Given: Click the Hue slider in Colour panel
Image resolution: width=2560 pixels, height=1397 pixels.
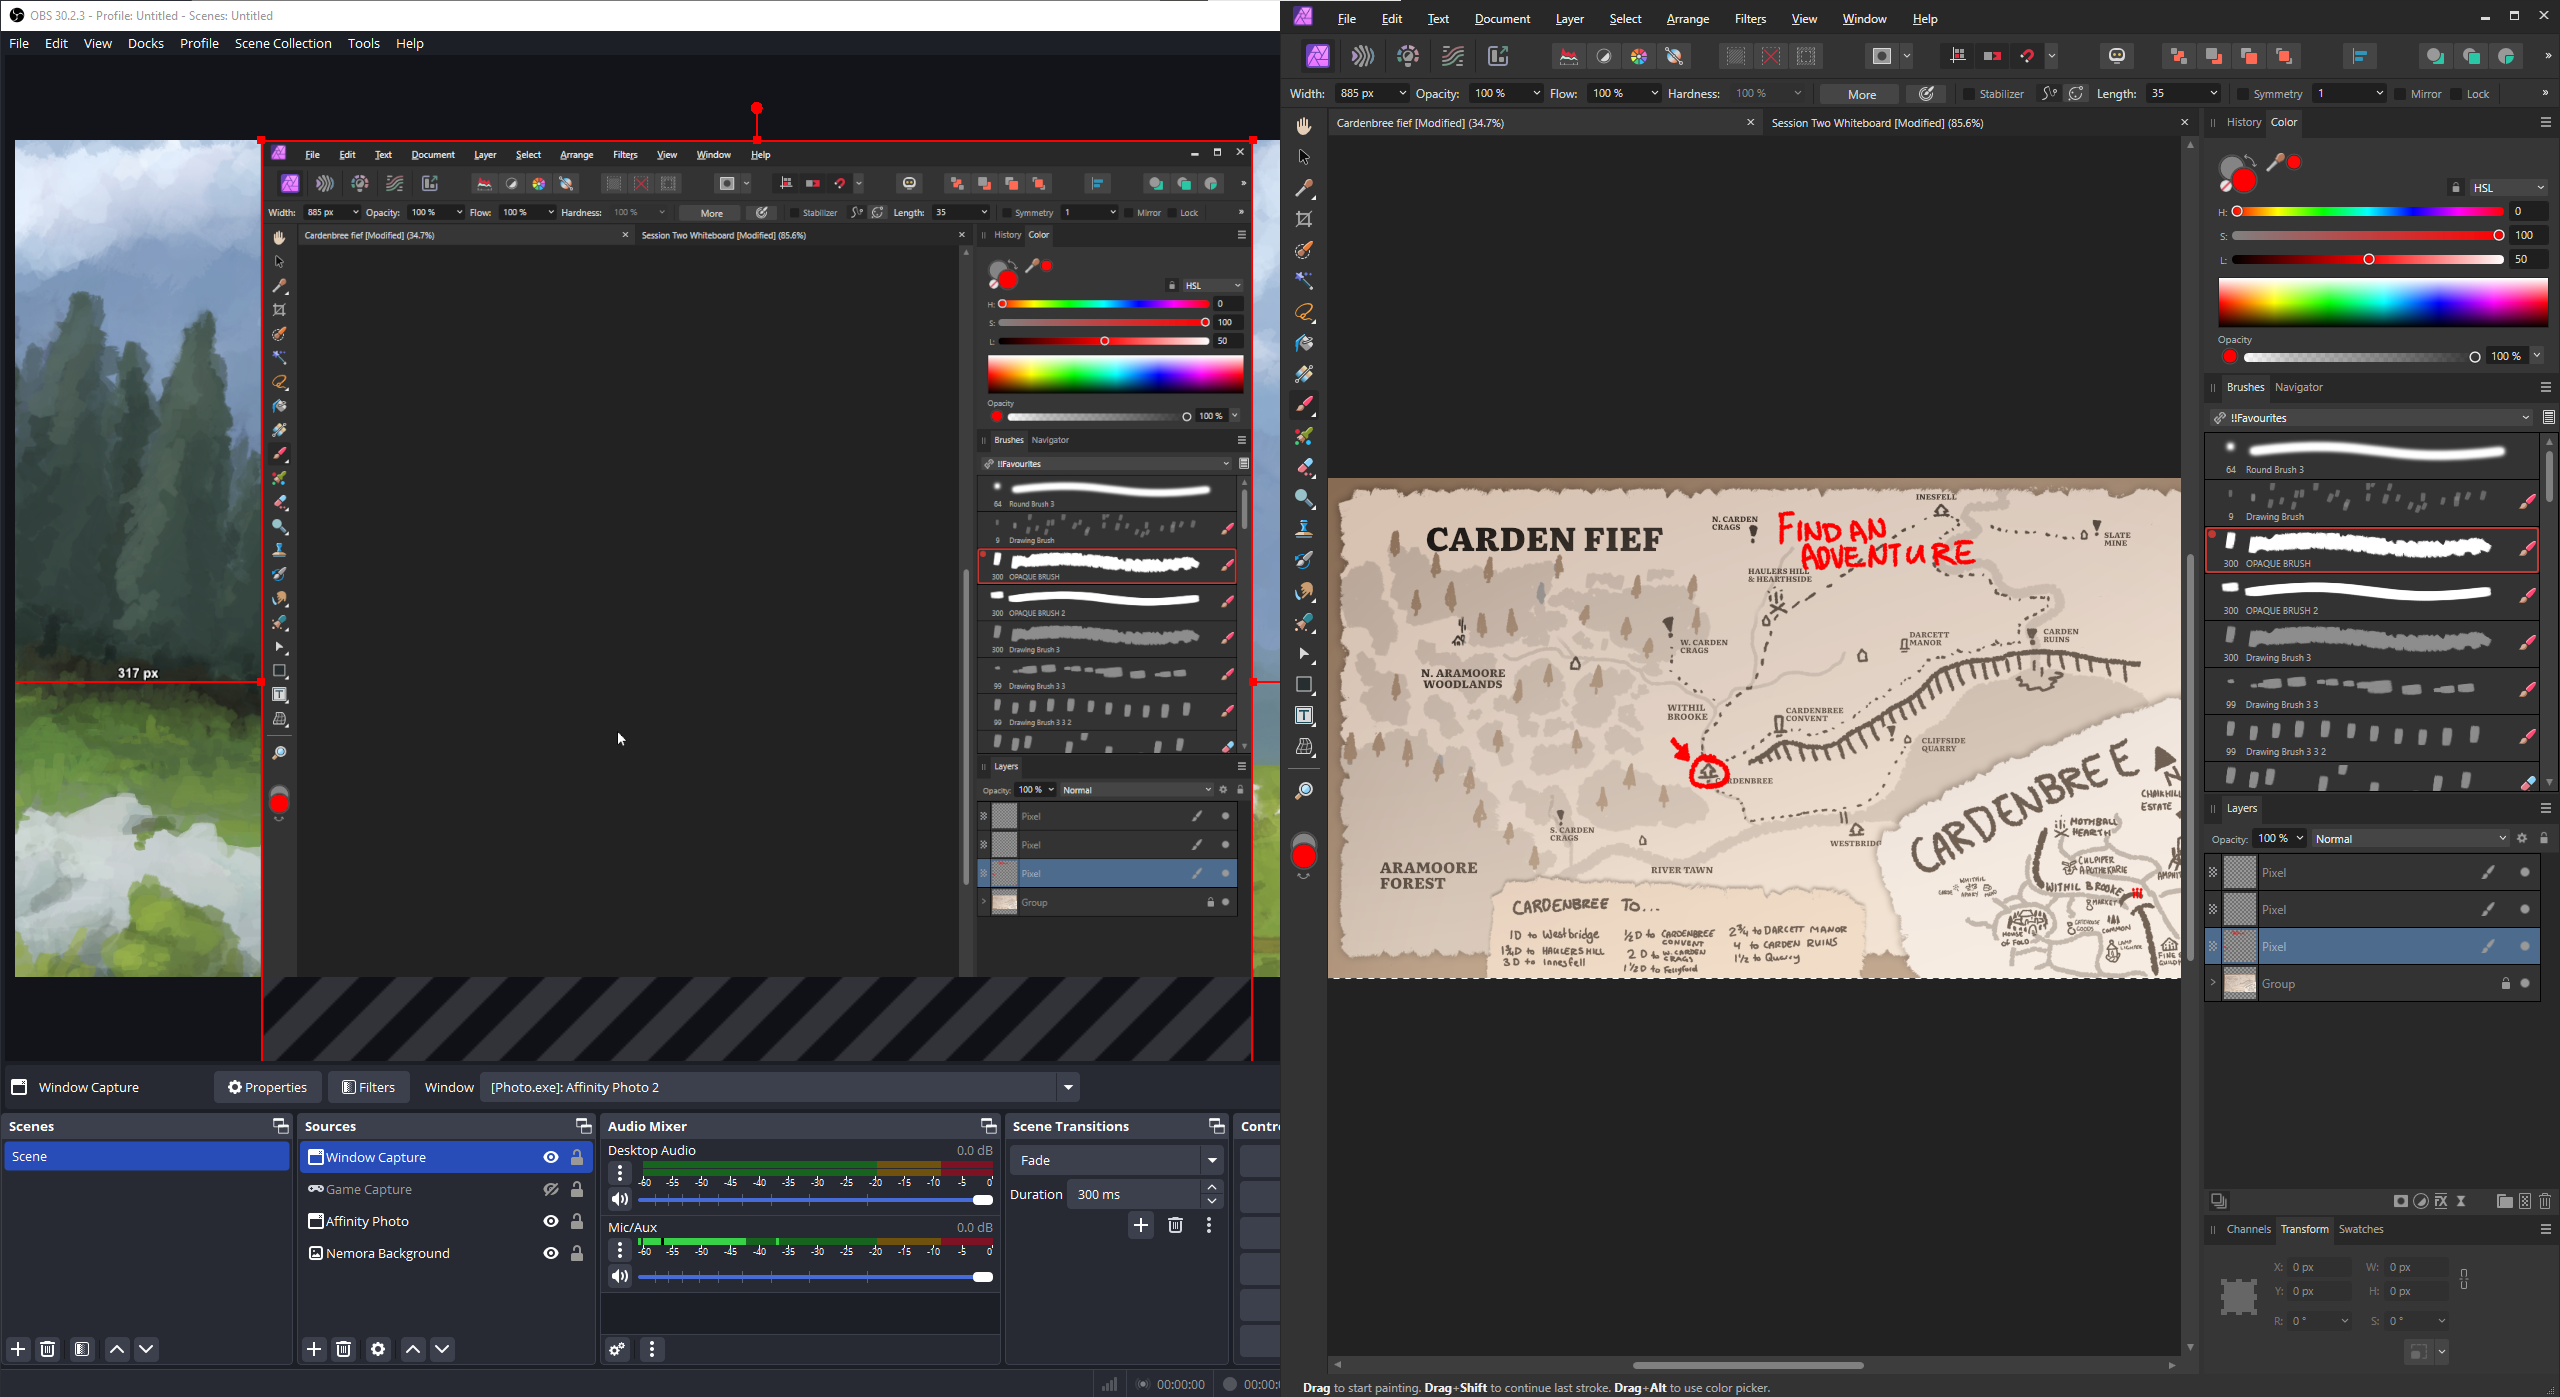Looking at the screenshot, I should click(x=2368, y=212).
